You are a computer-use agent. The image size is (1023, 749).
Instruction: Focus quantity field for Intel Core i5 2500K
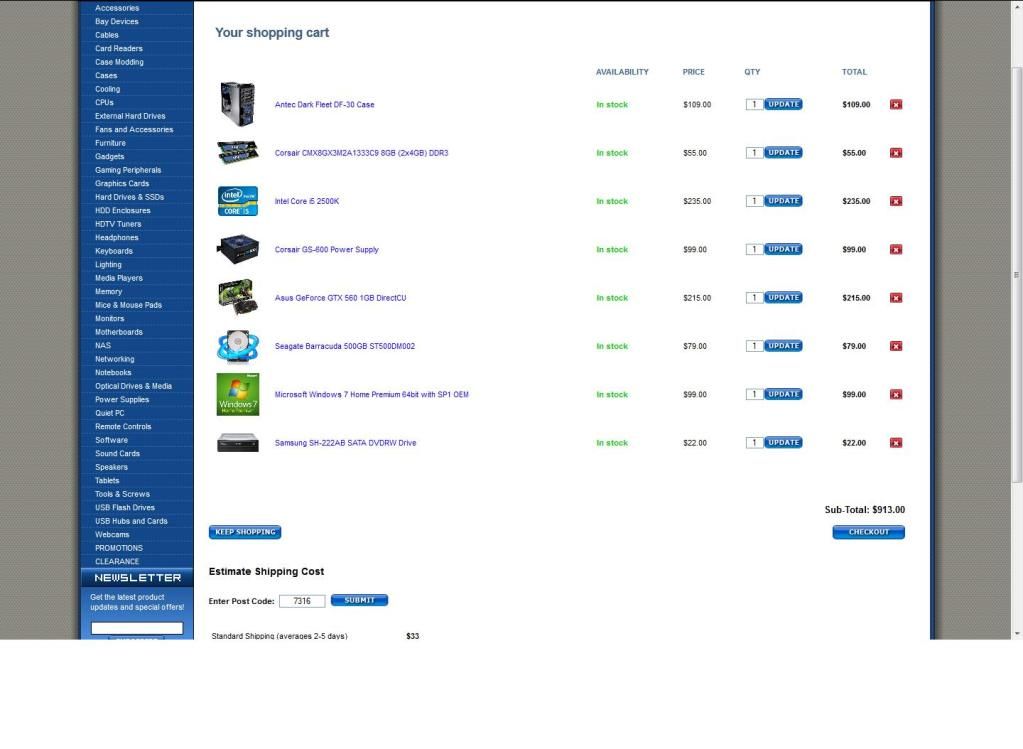coord(754,201)
